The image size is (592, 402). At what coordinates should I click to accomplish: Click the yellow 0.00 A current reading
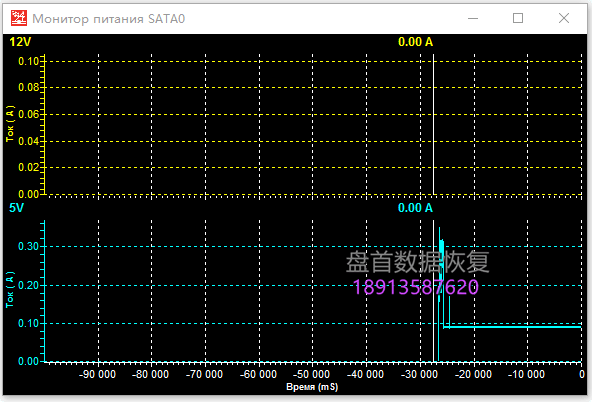(415, 42)
